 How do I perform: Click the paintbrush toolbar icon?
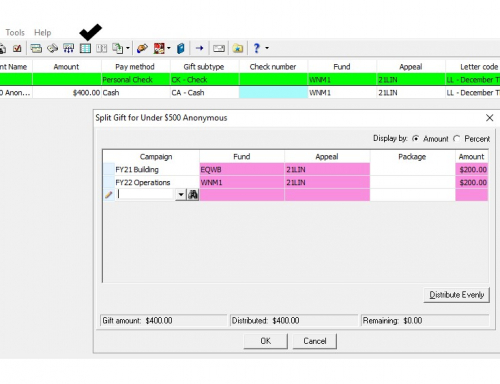(x=142, y=48)
